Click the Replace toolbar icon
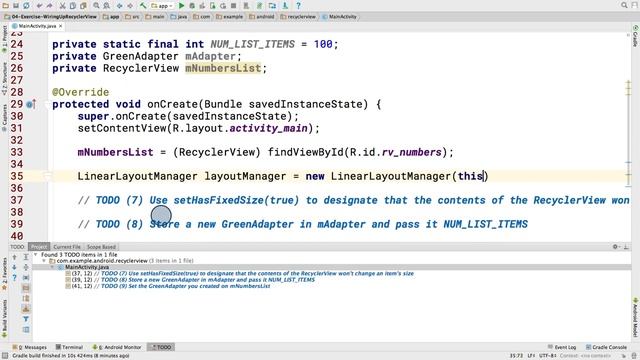 click(106, 6)
